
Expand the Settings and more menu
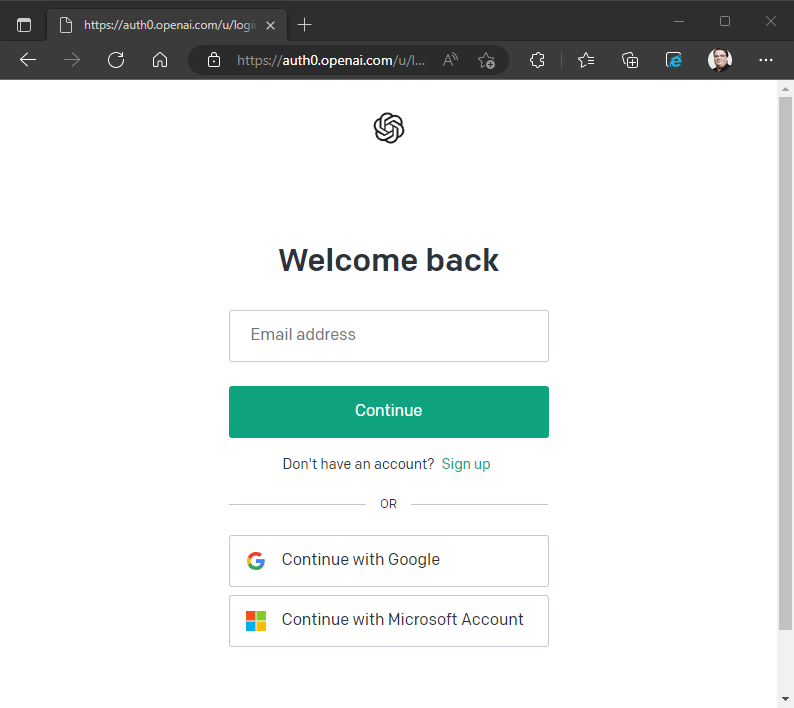click(x=766, y=60)
